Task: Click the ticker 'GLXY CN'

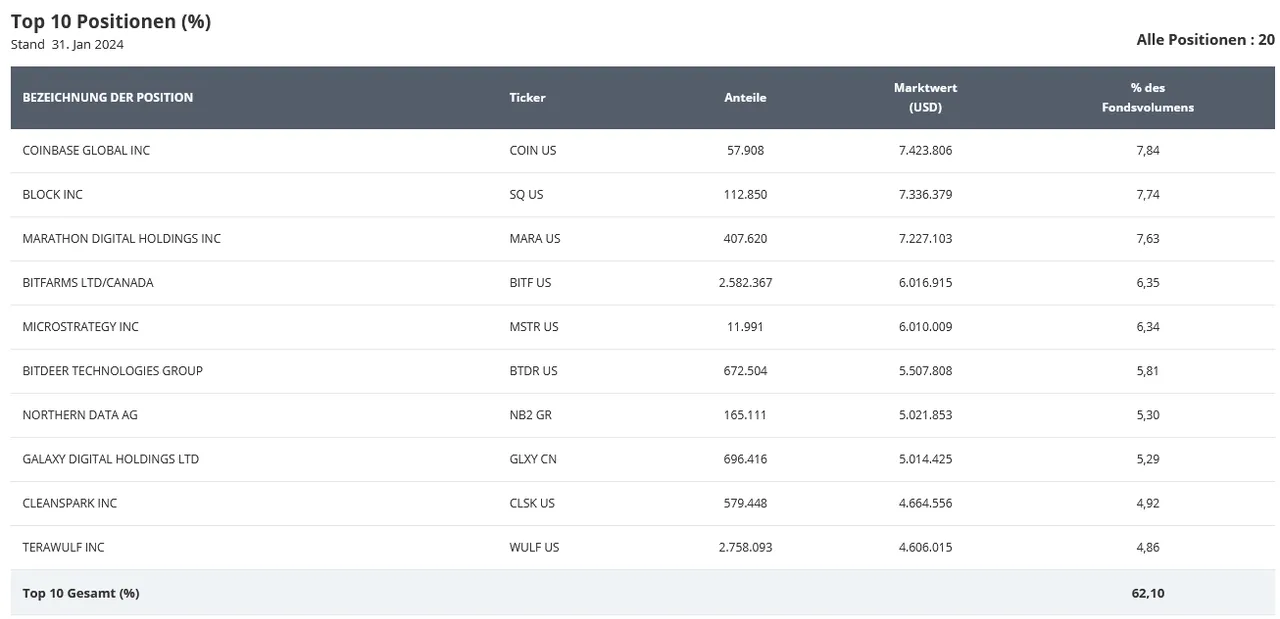Action: tap(533, 458)
